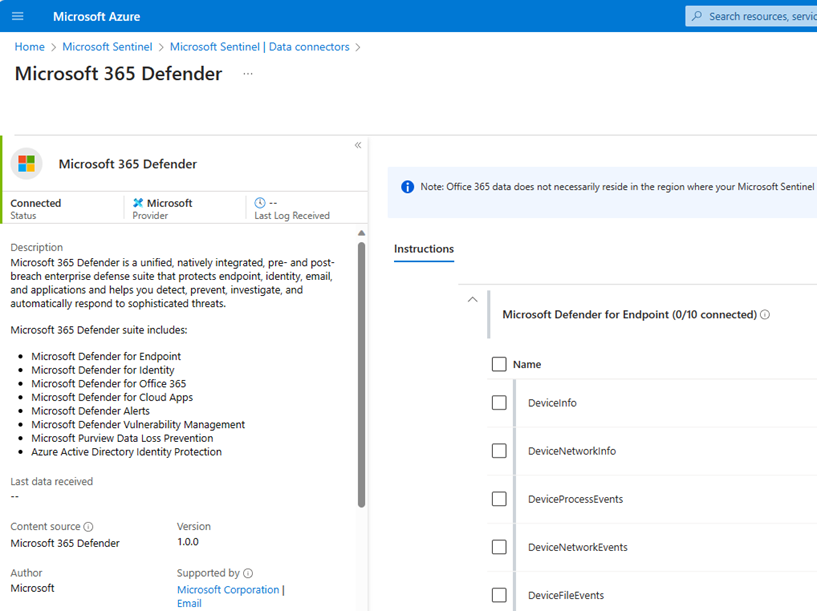Click Azure Active Directory Identity Protection item
Screen dimensions: 817x611
[127, 452]
